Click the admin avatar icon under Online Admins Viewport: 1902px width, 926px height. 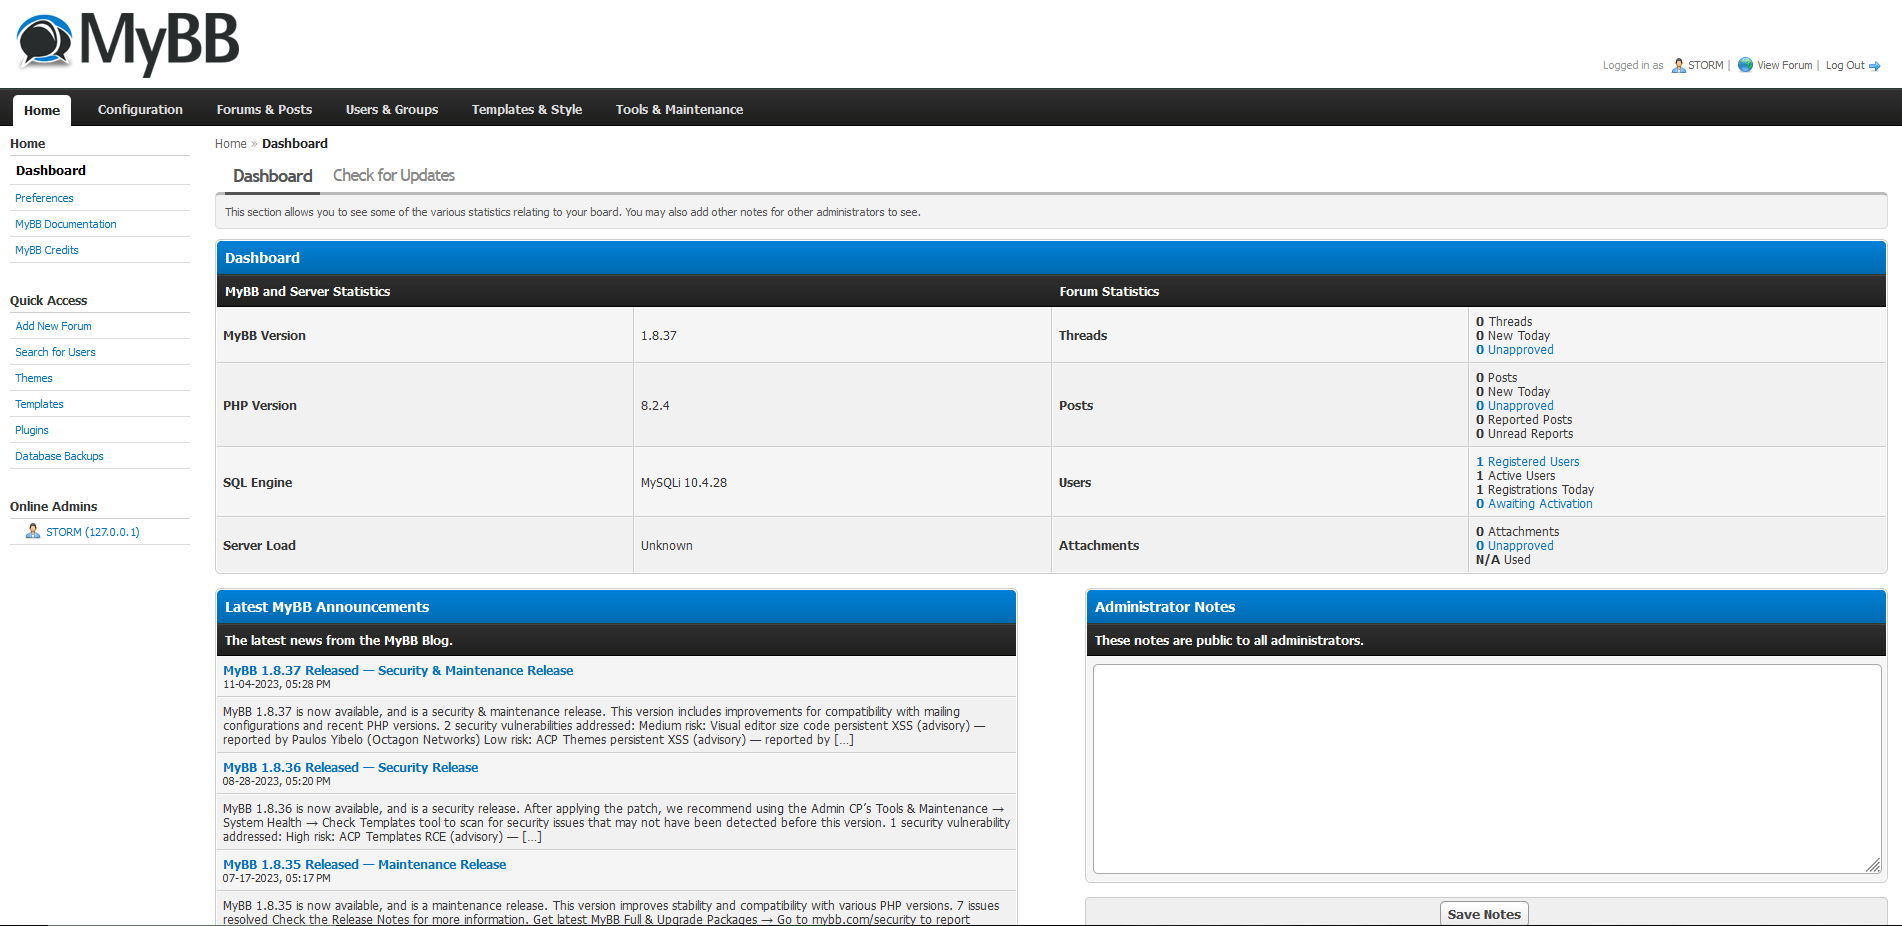pyautogui.click(x=33, y=531)
